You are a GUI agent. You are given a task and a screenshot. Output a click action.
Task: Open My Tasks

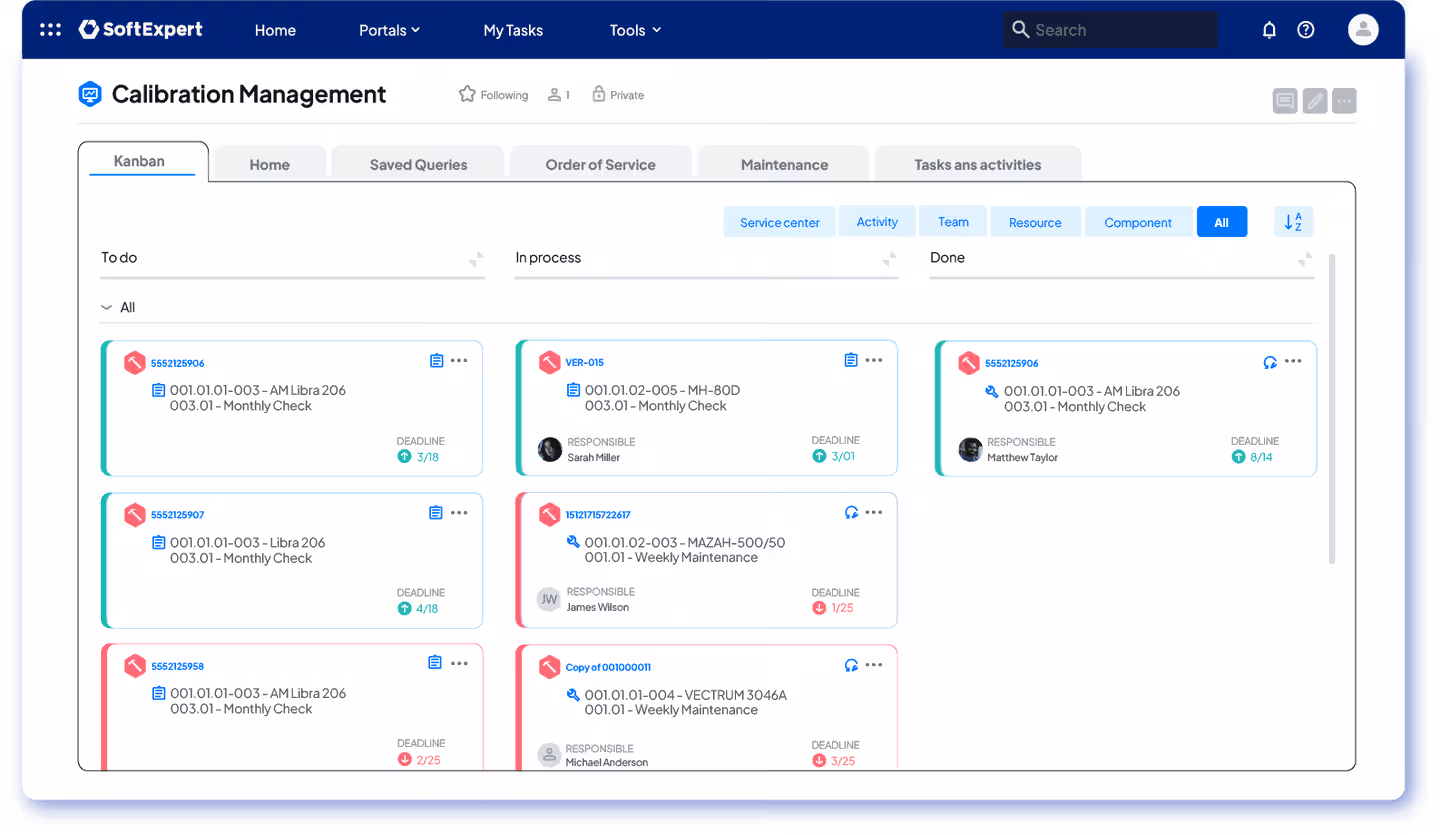[513, 30]
